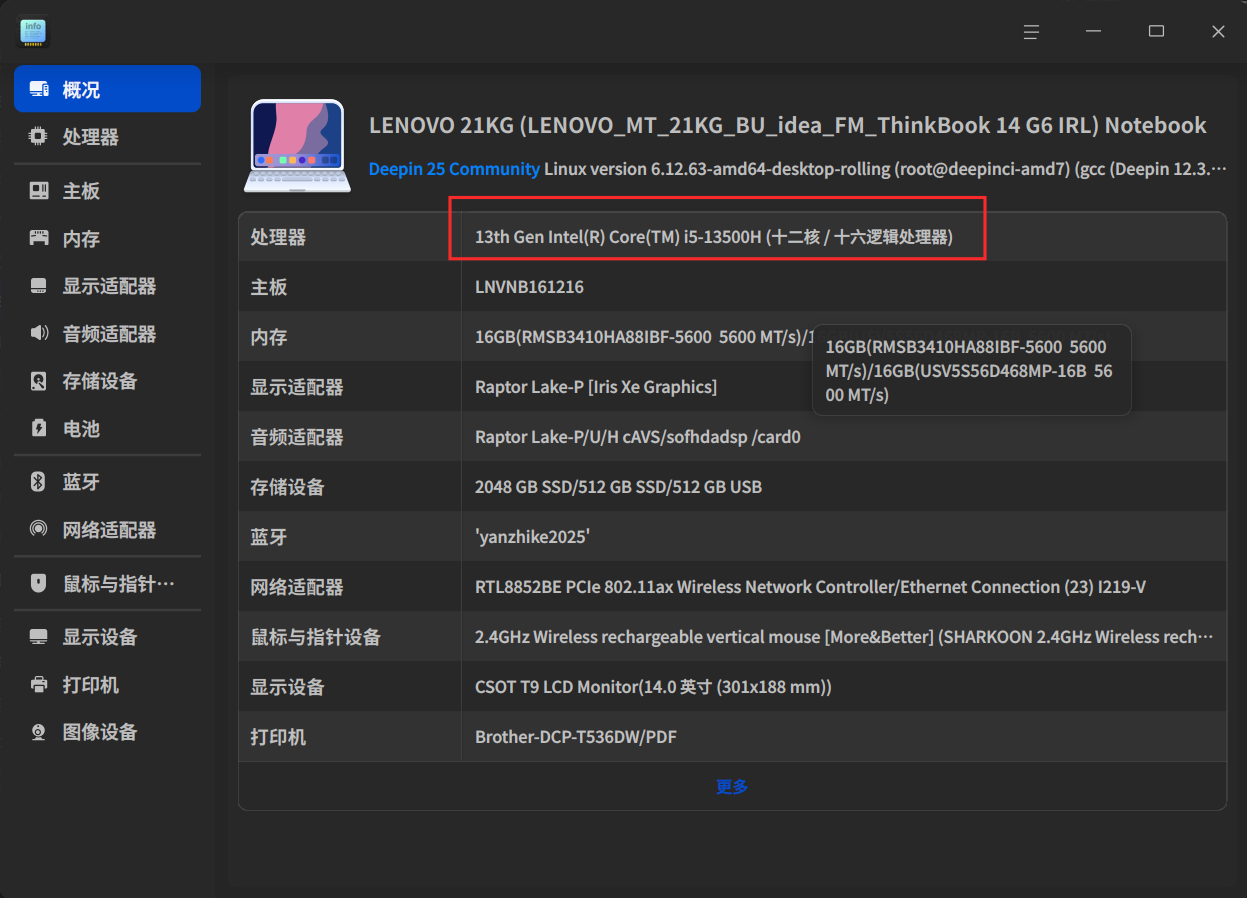Click the memory tooltip with USV5S56D468MP-16B
1247x898 pixels.
click(x=972, y=370)
